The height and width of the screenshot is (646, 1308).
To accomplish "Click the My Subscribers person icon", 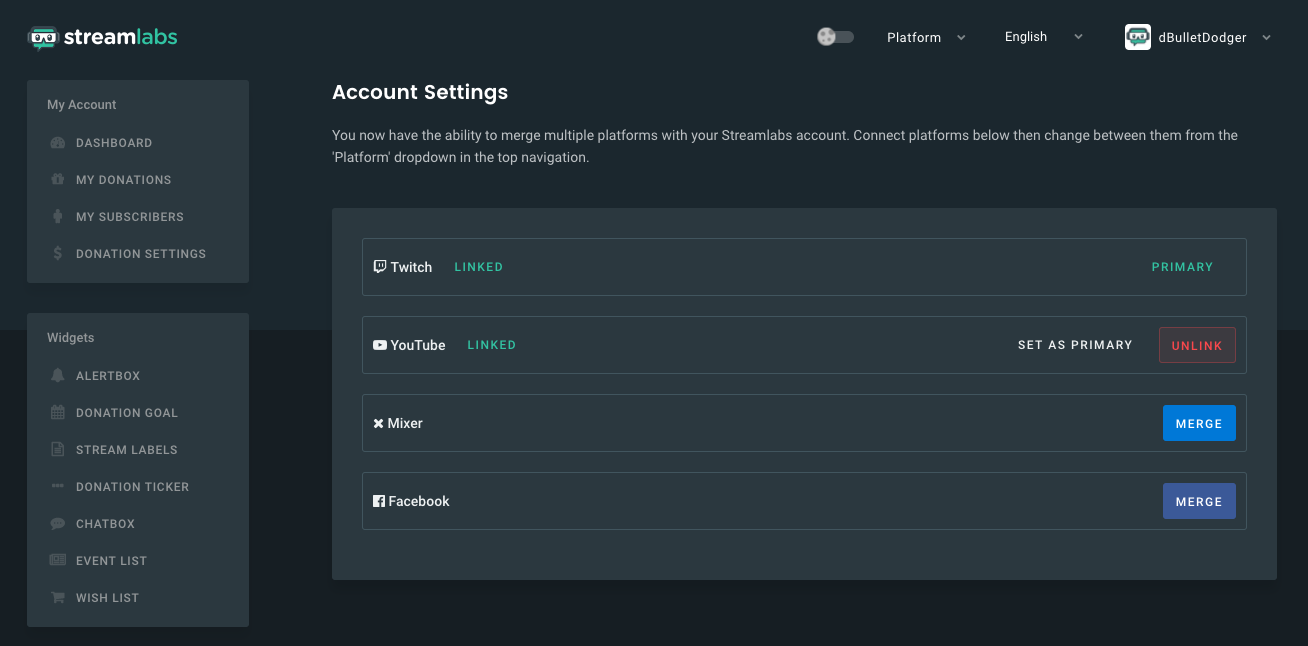I will click(57, 217).
